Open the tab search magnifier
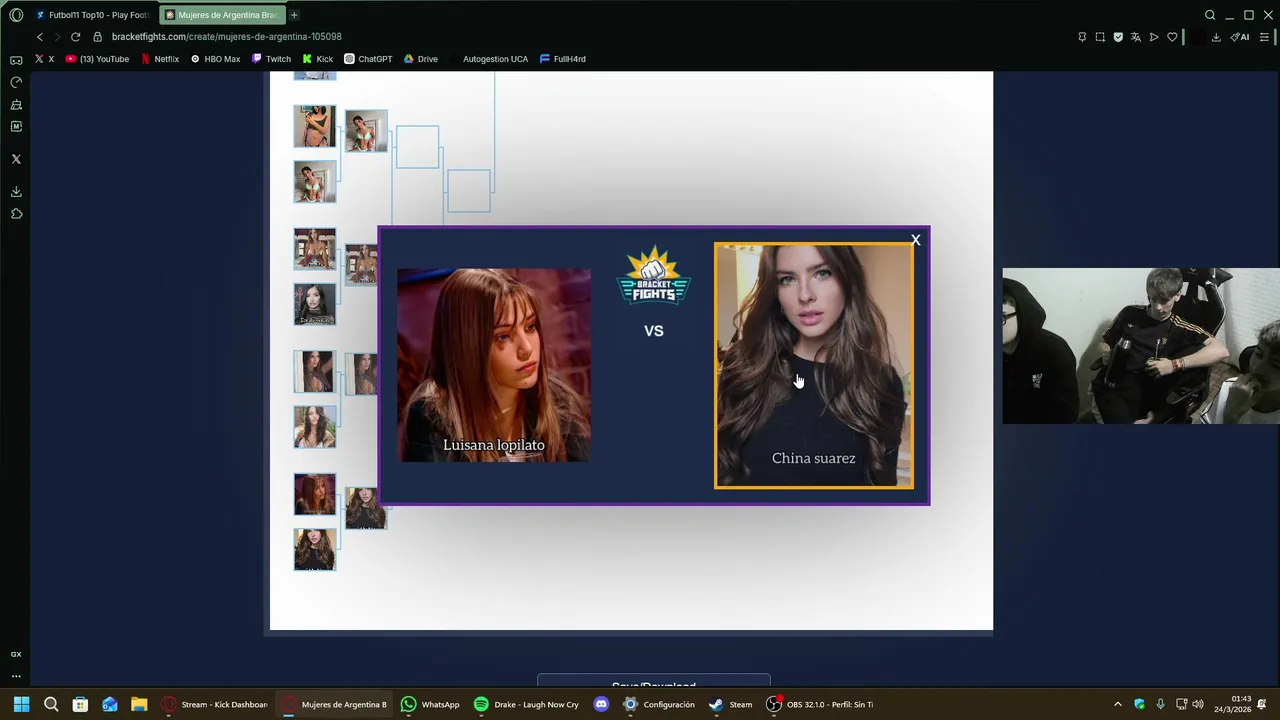 pyautogui.click(x=1210, y=15)
